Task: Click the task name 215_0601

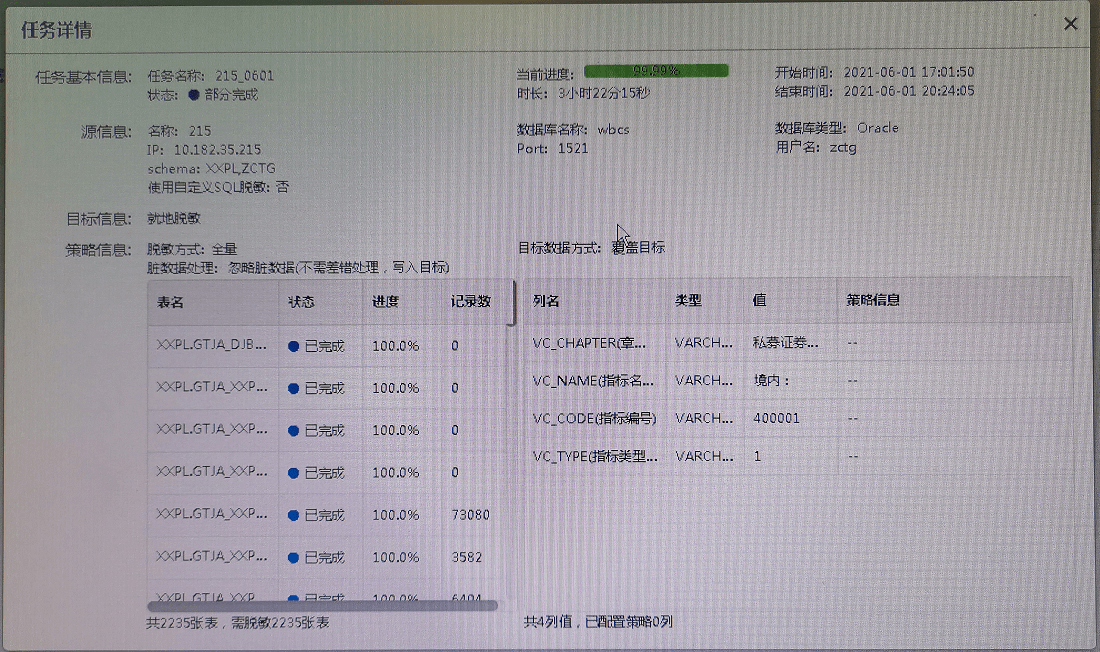Action: (x=244, y=76)
